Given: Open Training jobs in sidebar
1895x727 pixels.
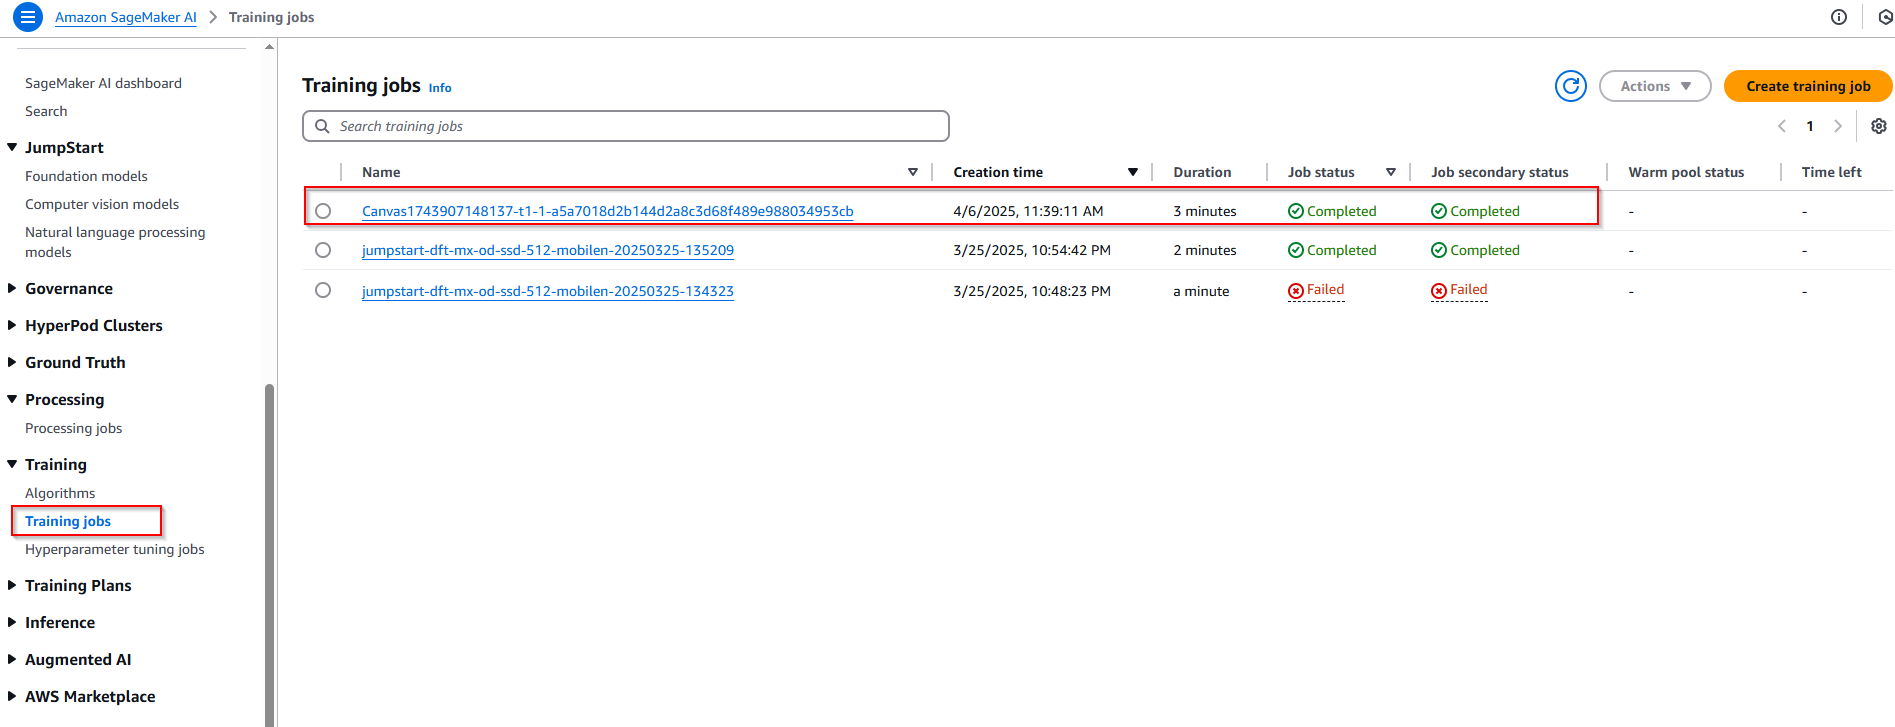Looking at the screenshot, I should click(x=68, y=521).
